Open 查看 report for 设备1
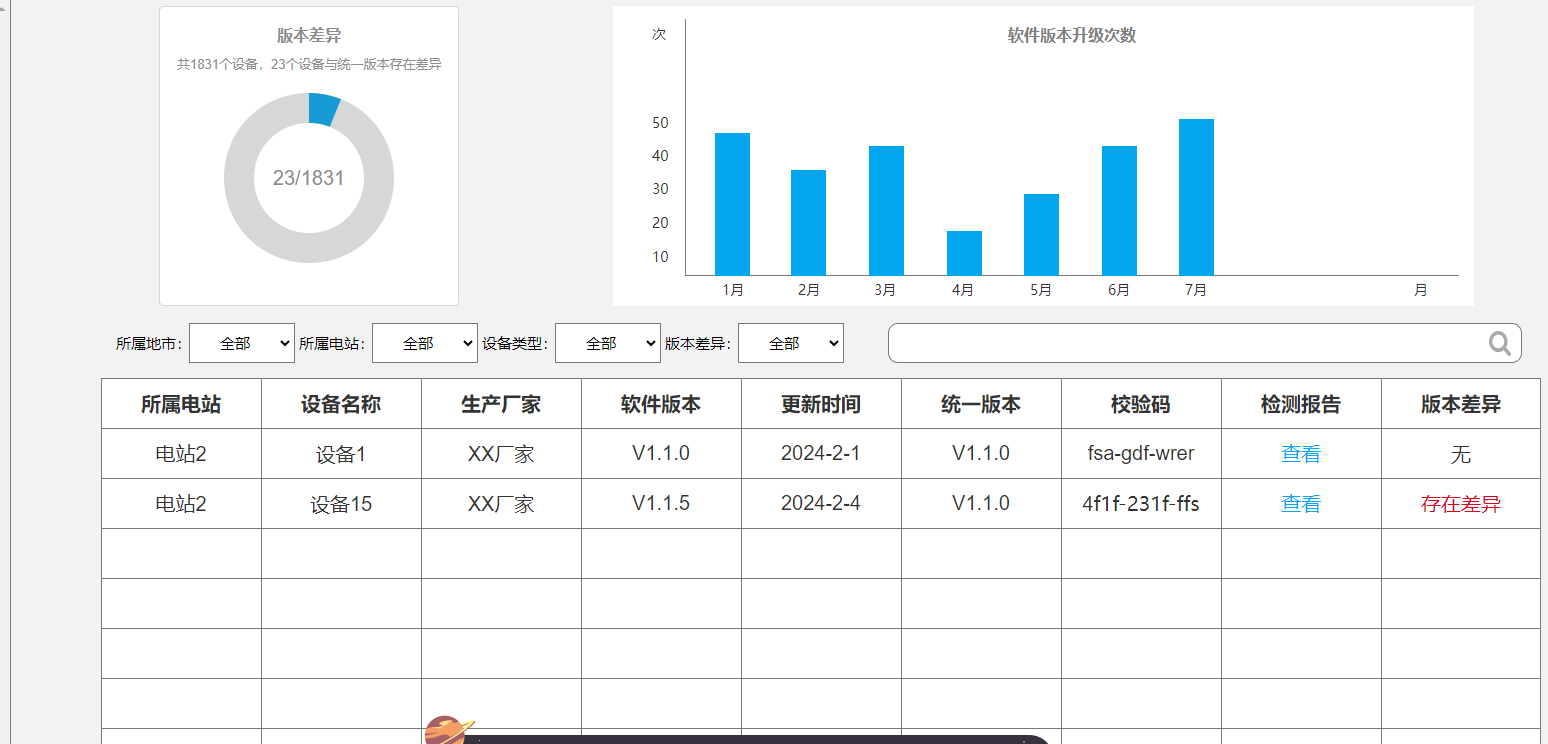This screenshot has height=744, width=1548. tap(1301, 454)
